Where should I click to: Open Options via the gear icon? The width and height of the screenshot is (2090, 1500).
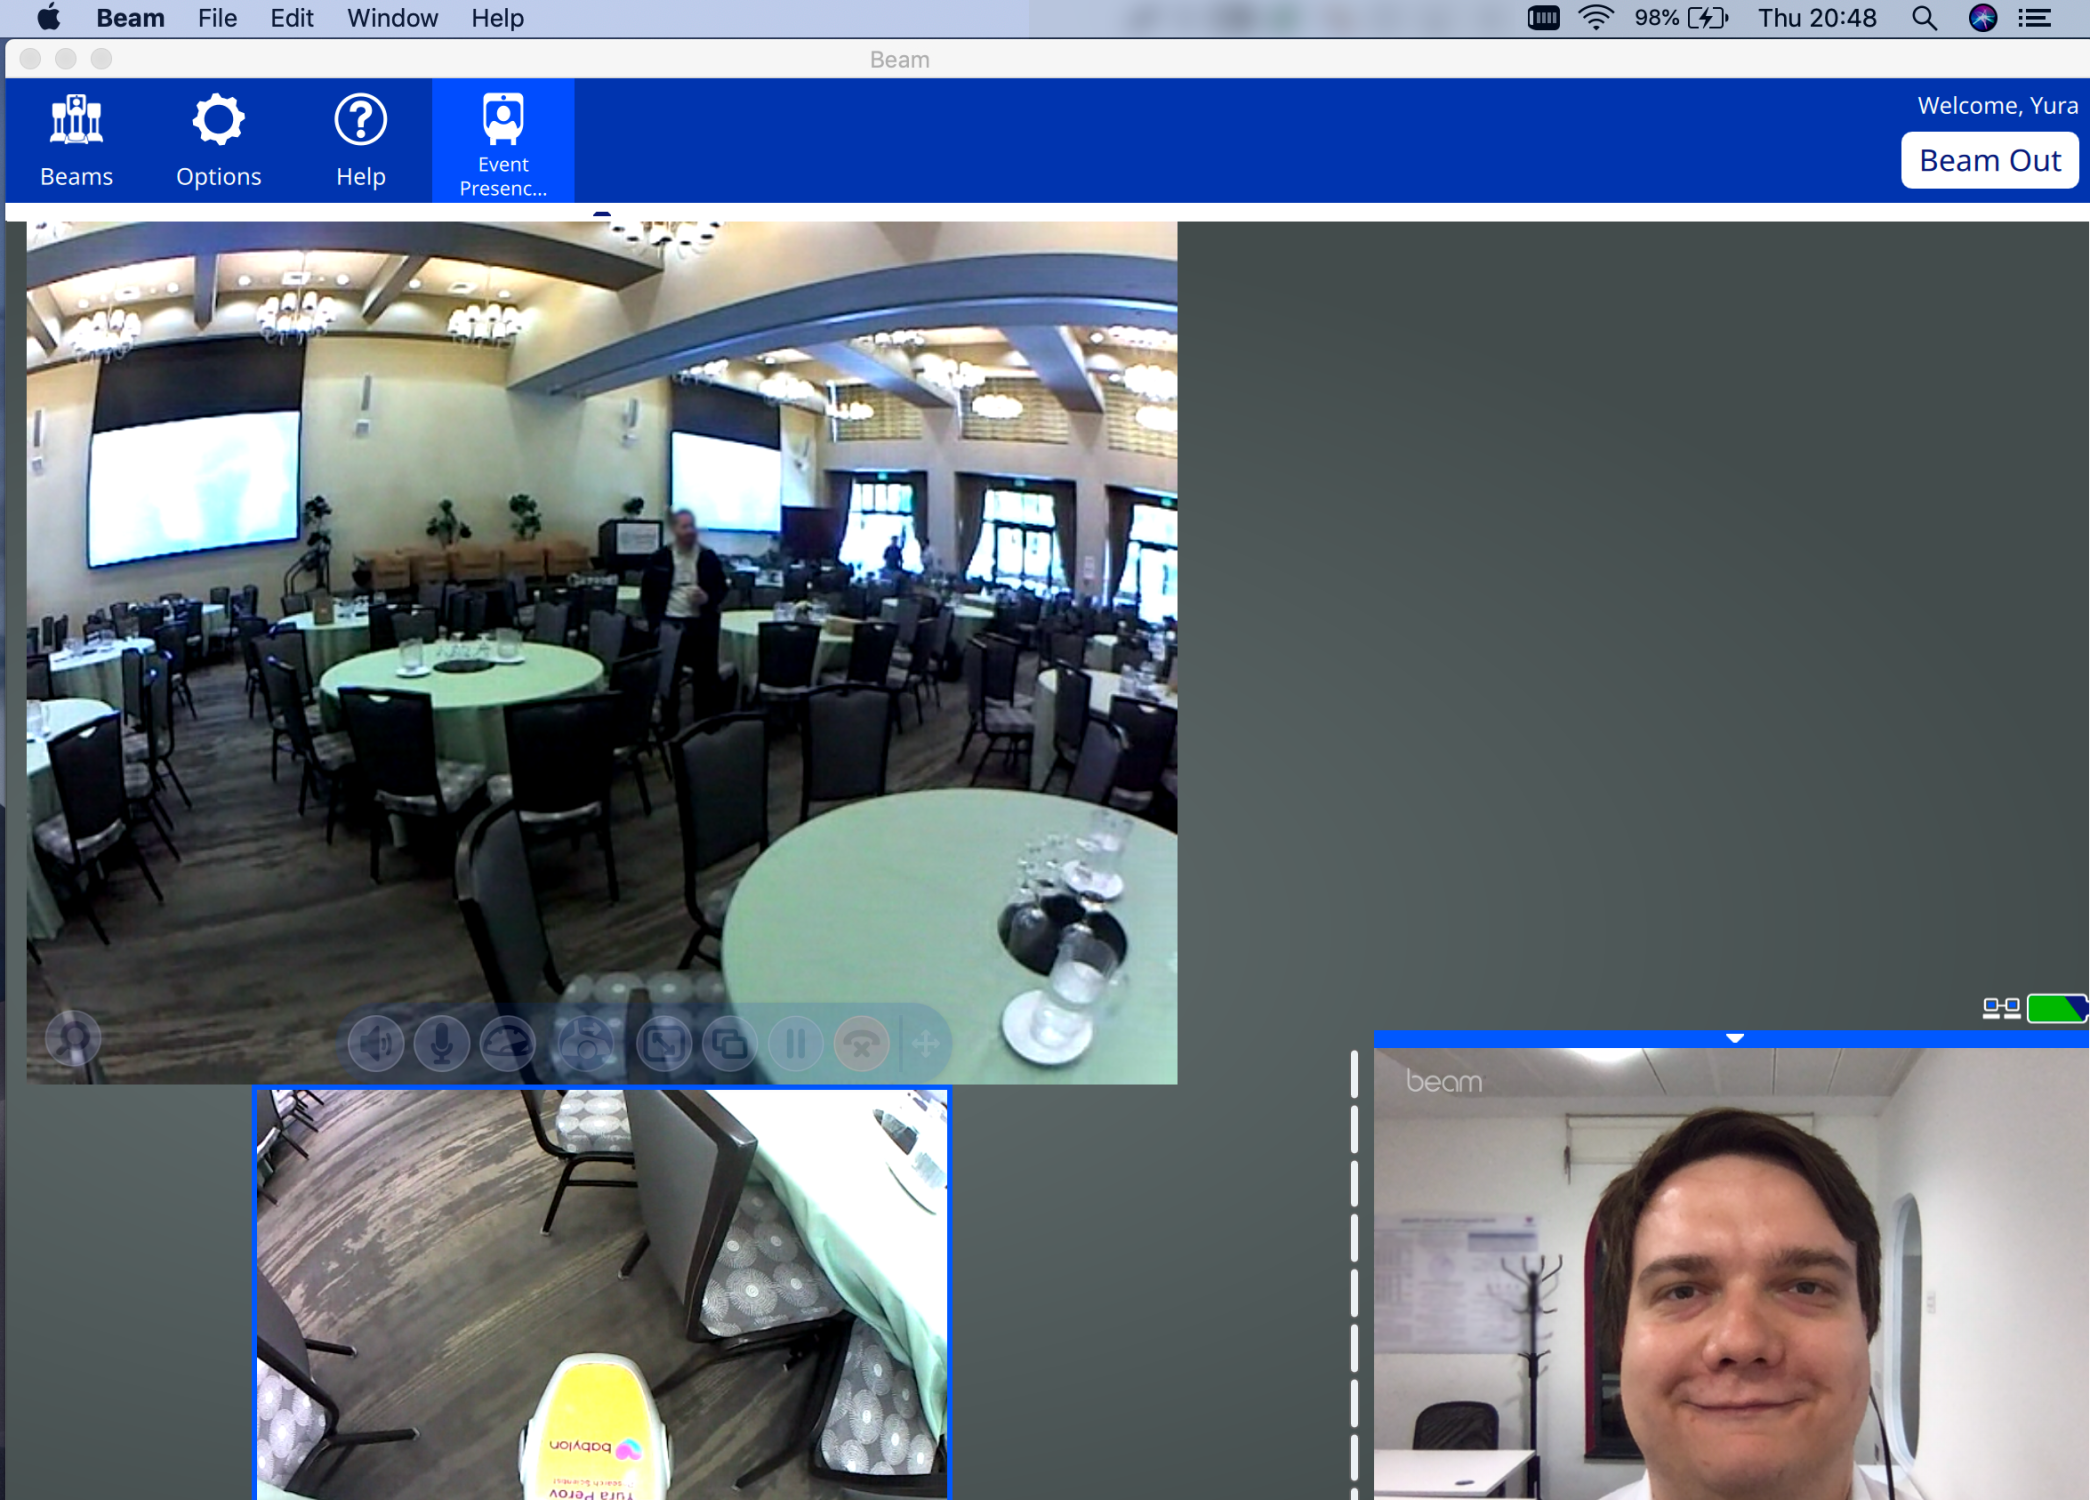218,141
